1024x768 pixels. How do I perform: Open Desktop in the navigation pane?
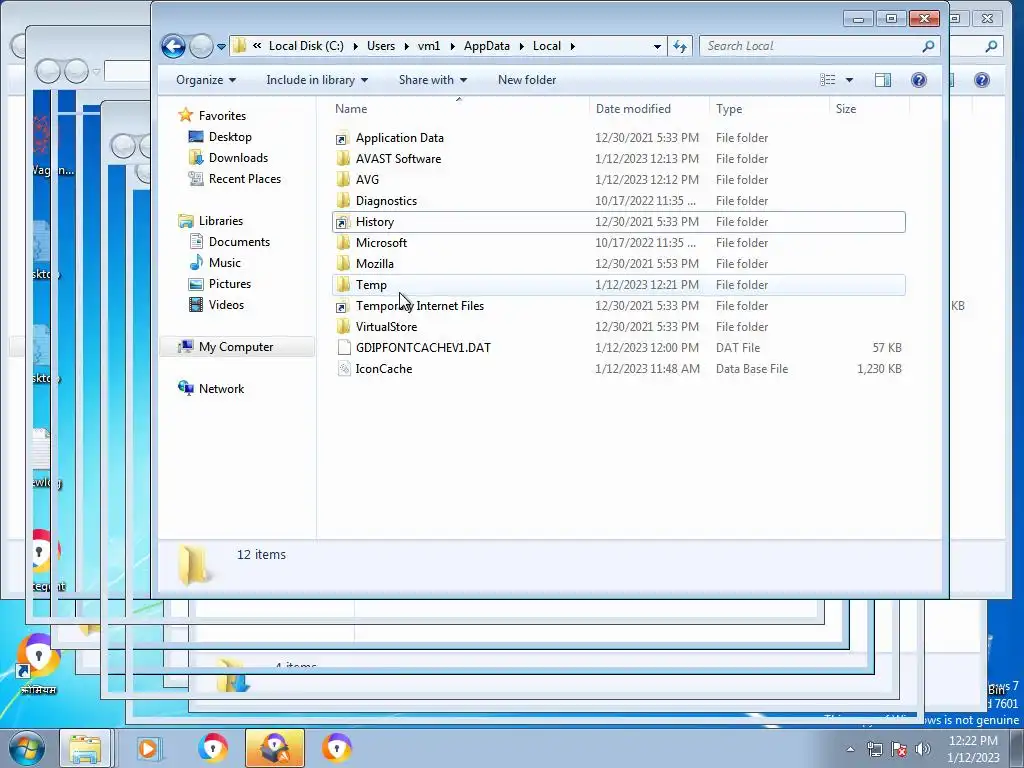230,136
